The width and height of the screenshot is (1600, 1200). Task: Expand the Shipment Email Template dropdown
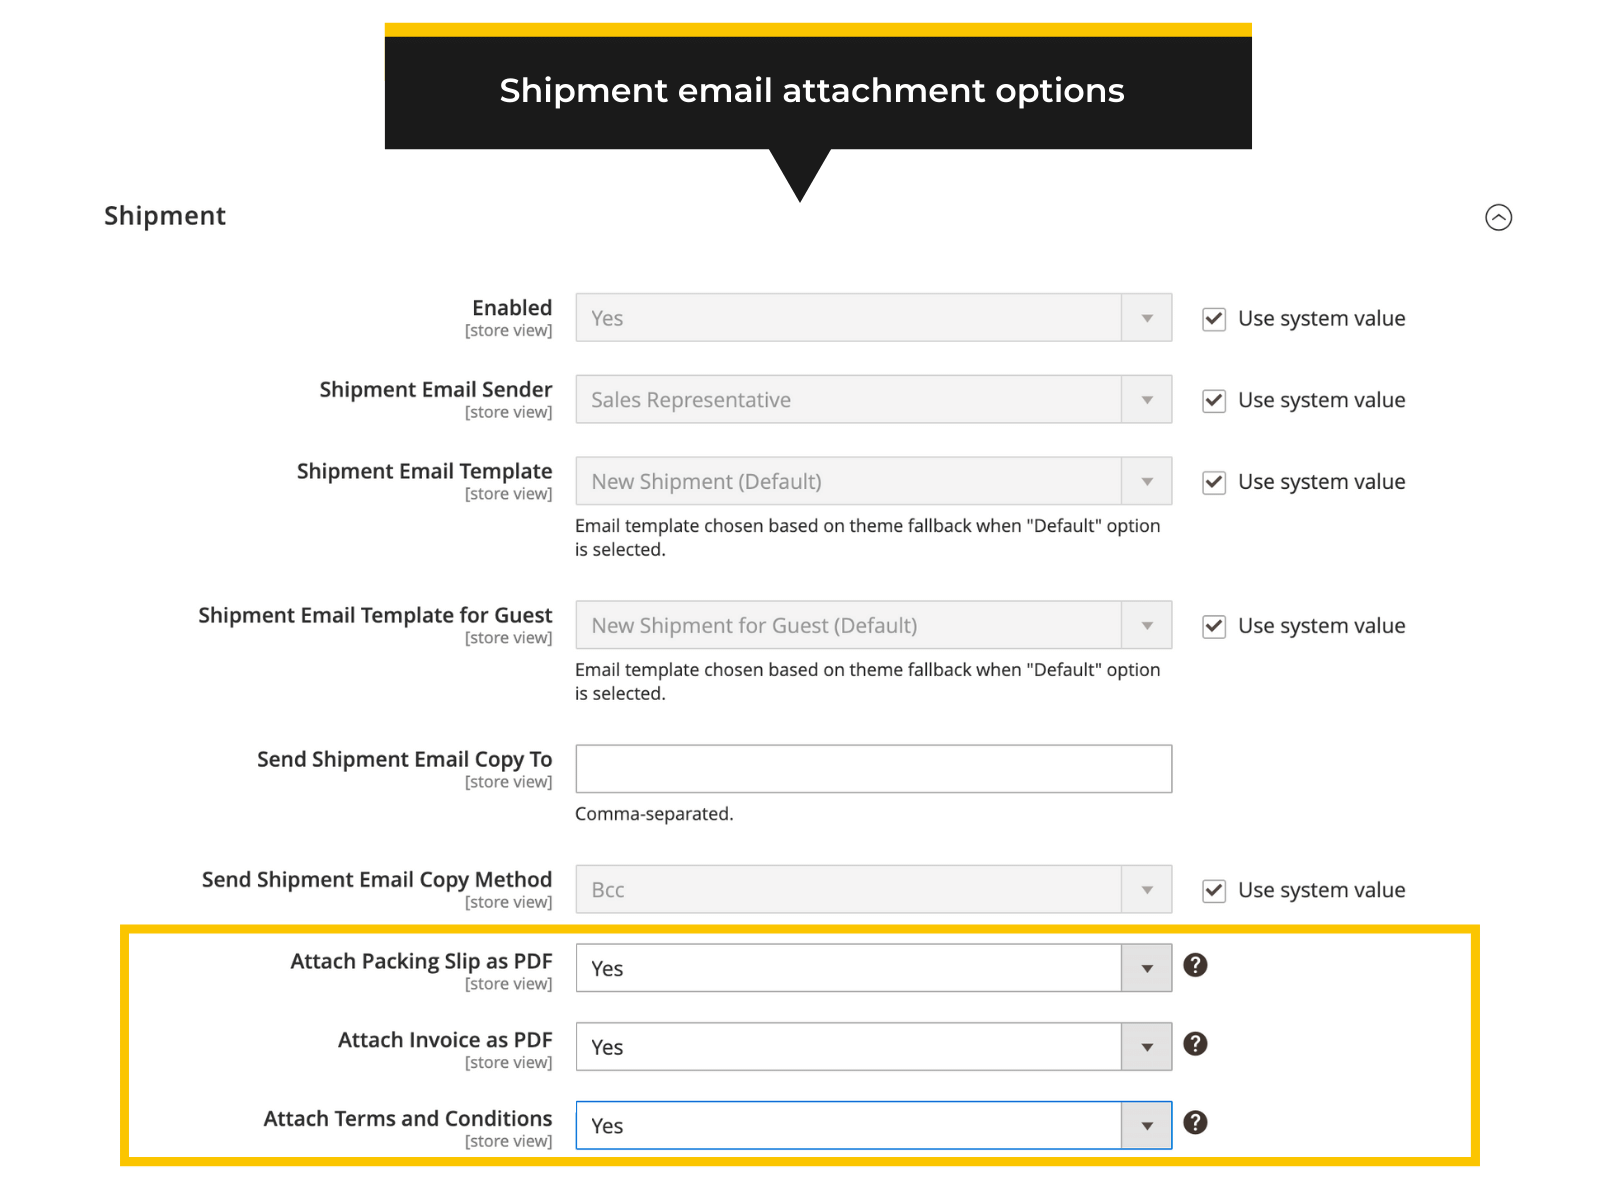[x=1146, y=481]
